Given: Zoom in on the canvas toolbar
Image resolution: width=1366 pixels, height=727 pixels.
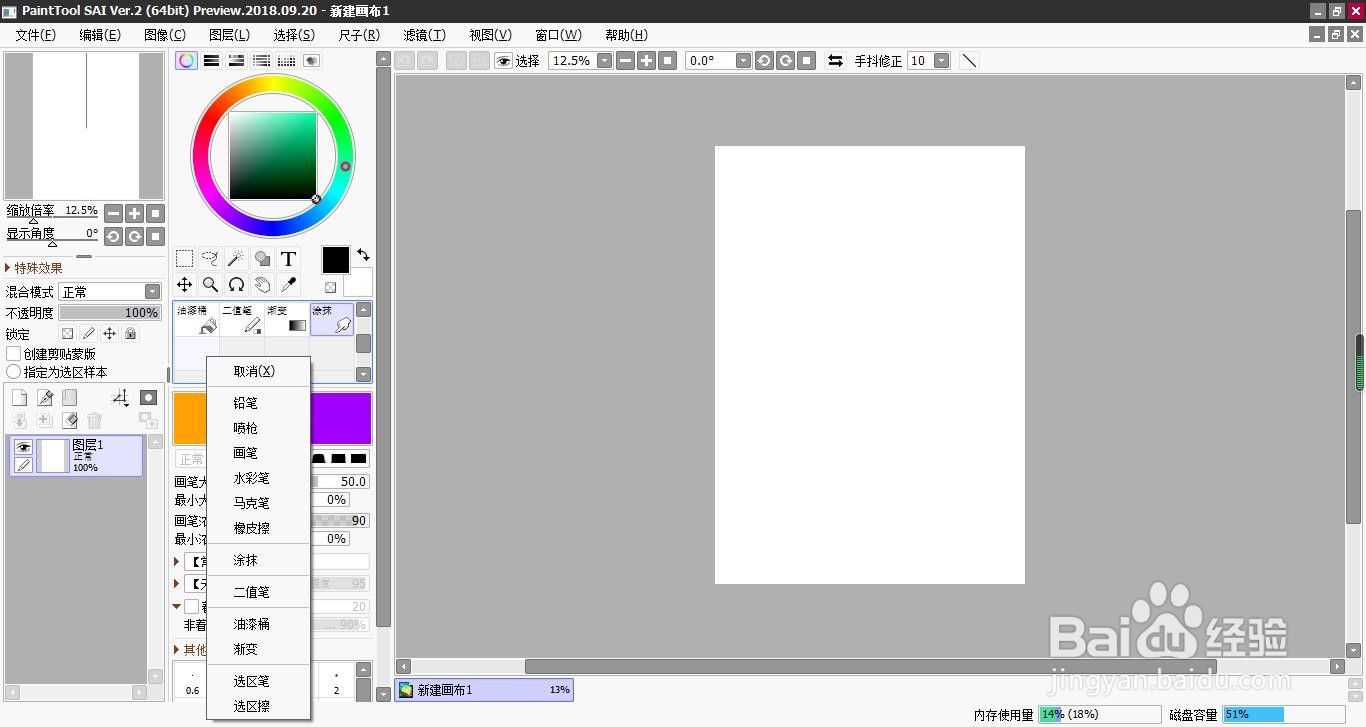Looking at the screenshot, I should coord(646,61).
